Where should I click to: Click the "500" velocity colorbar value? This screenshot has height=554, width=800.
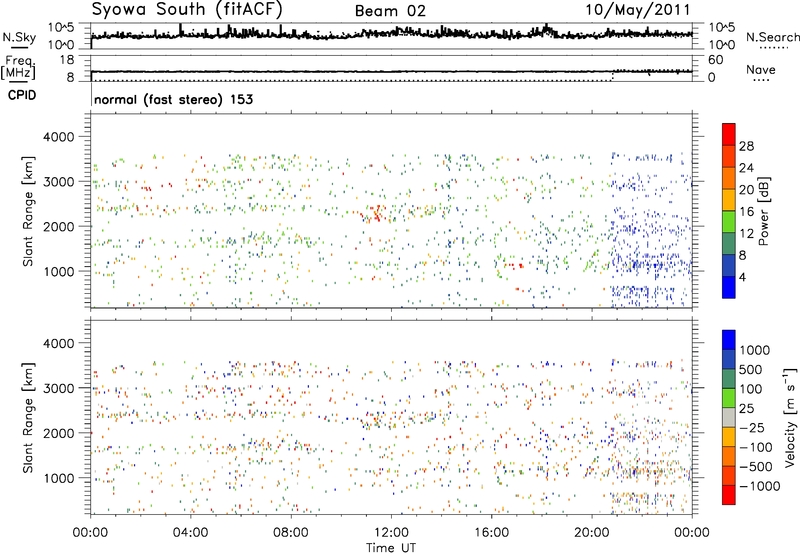751,370
